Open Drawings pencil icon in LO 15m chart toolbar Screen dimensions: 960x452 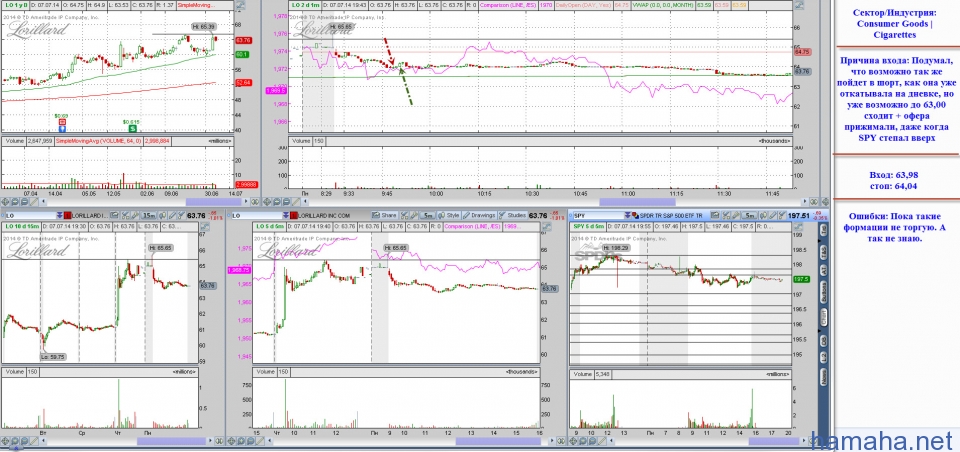point(172,216)
